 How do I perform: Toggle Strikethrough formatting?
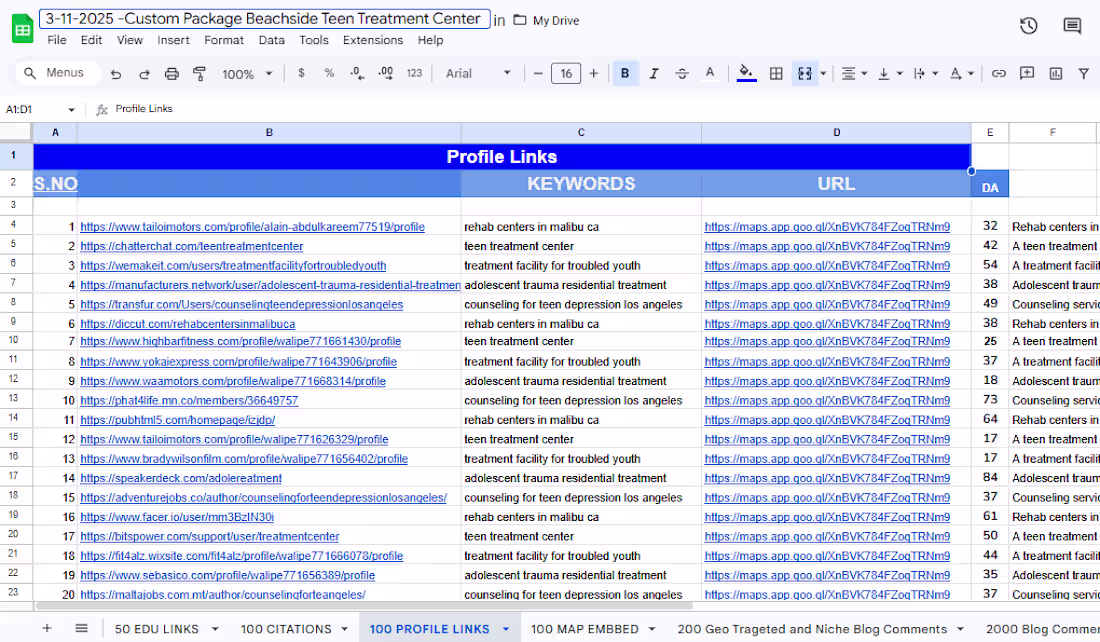coord(681,73)
